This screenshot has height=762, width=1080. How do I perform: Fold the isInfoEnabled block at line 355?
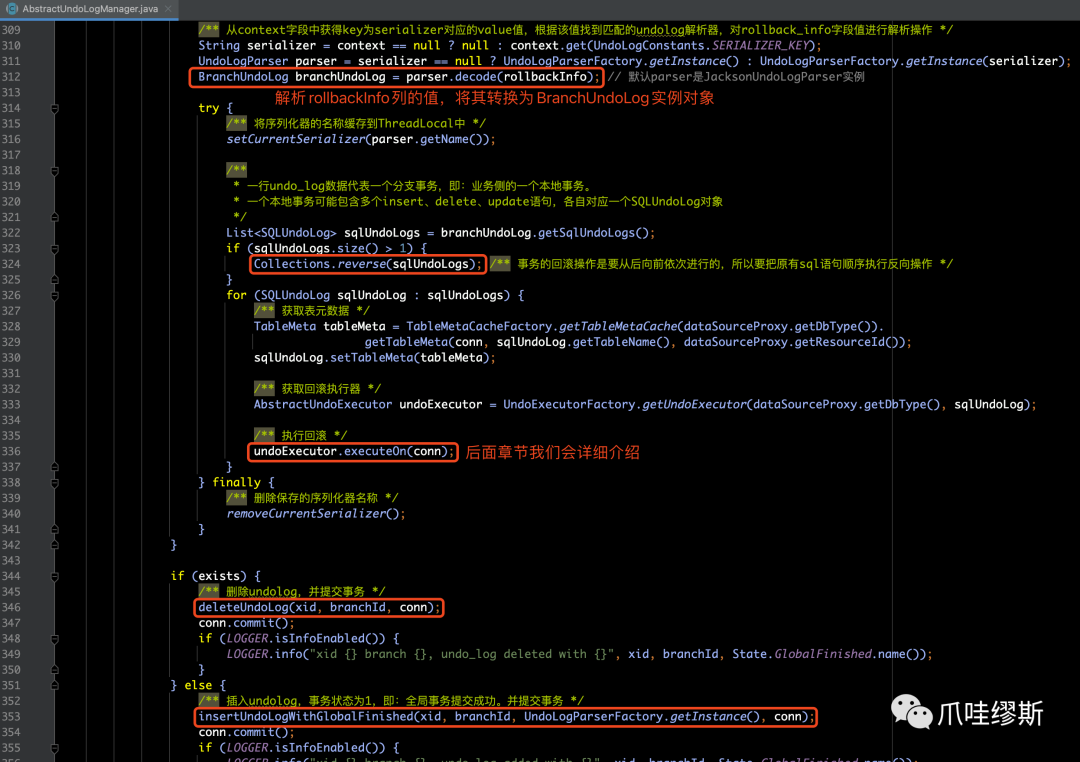54,748
